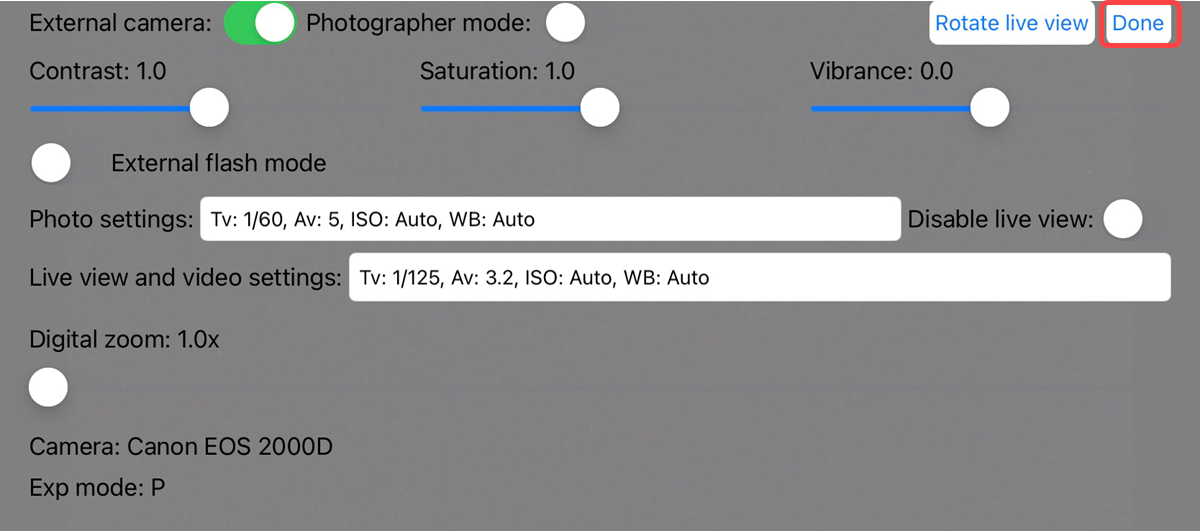
Task: Tap the Rotate live view button
Action: (x=1012, y=23)
